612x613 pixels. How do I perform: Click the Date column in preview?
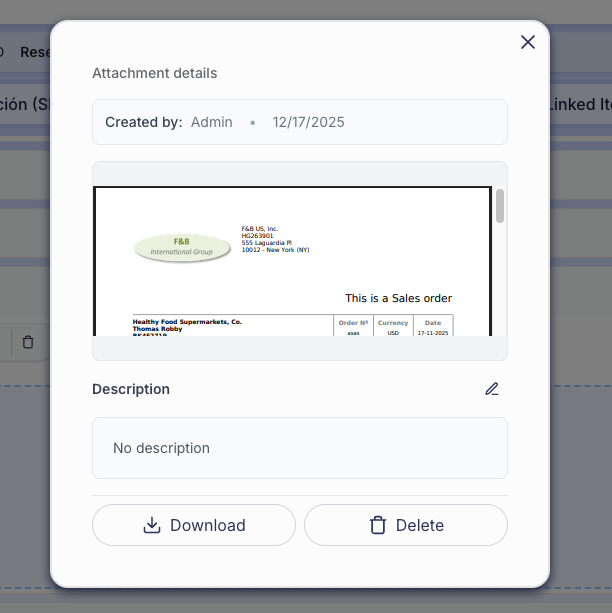pos(432,323)
